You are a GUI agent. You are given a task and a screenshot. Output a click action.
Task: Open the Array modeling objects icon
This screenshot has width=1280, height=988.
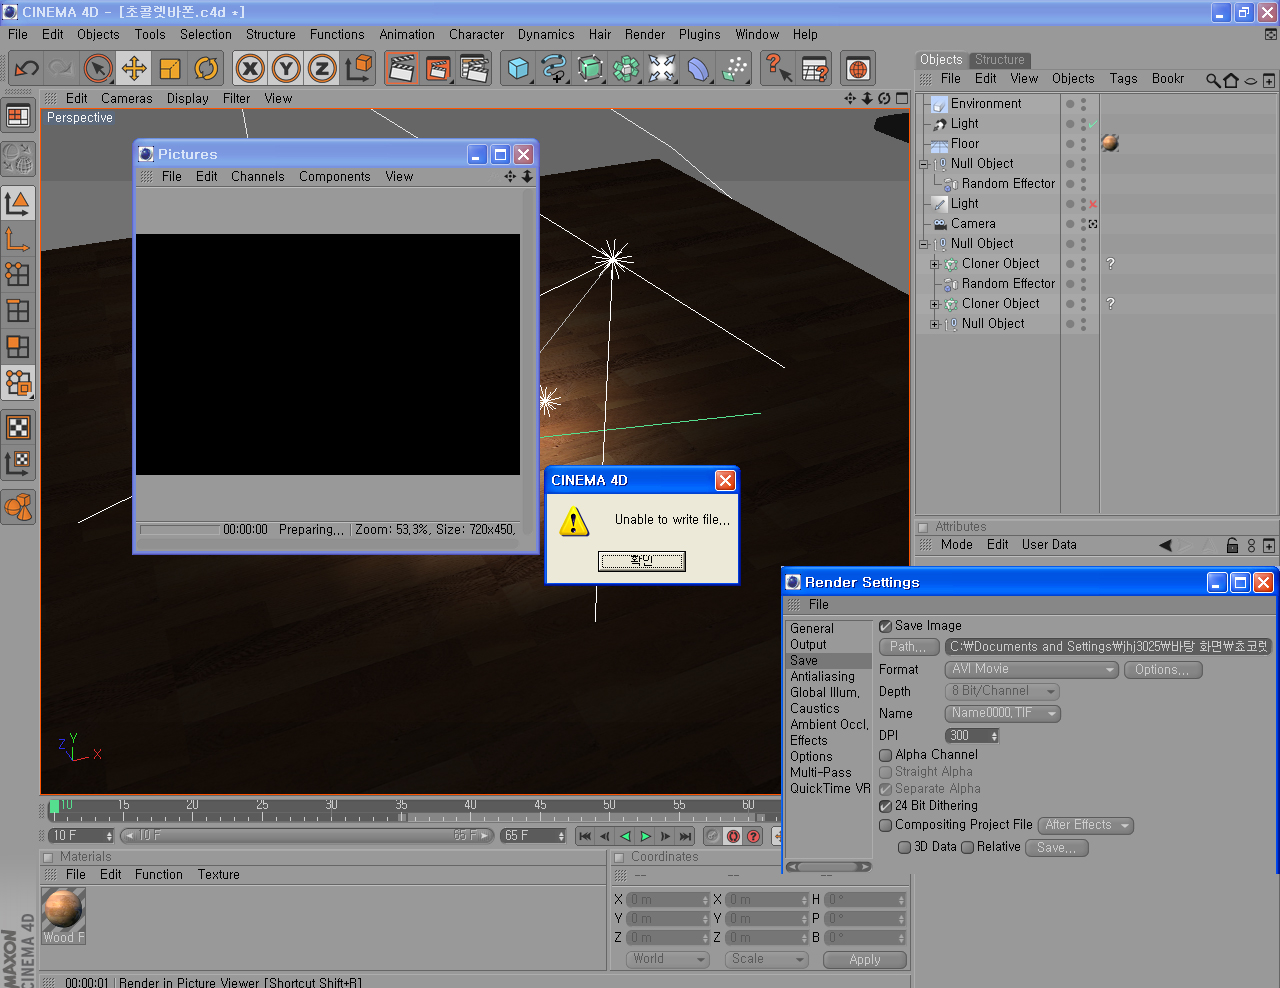point(626,68)
